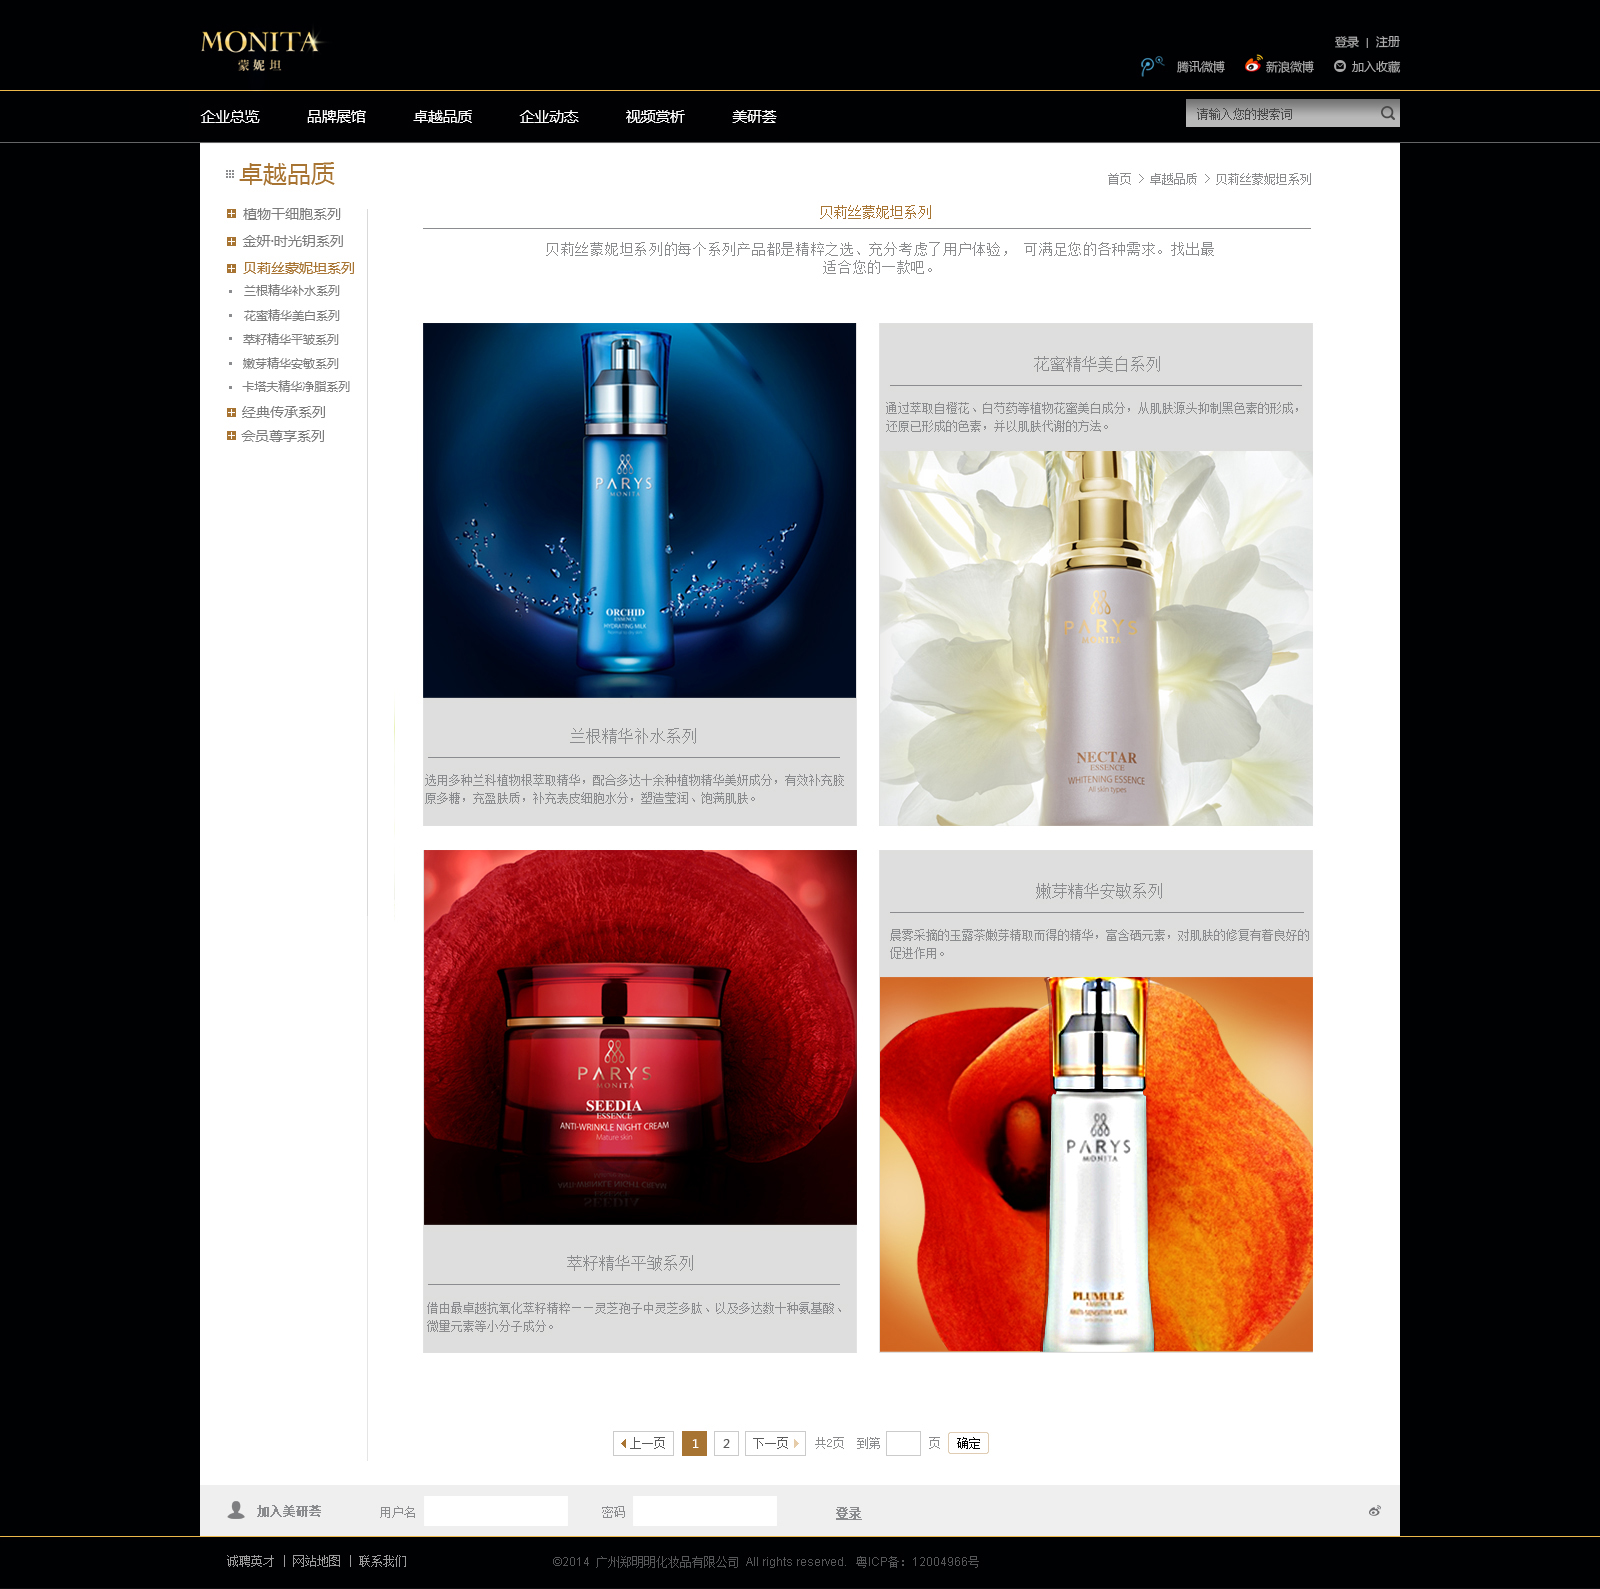Open the 视频赏析 menu item
This screenshot has height=1589, width=1600.
pos(655,117)
